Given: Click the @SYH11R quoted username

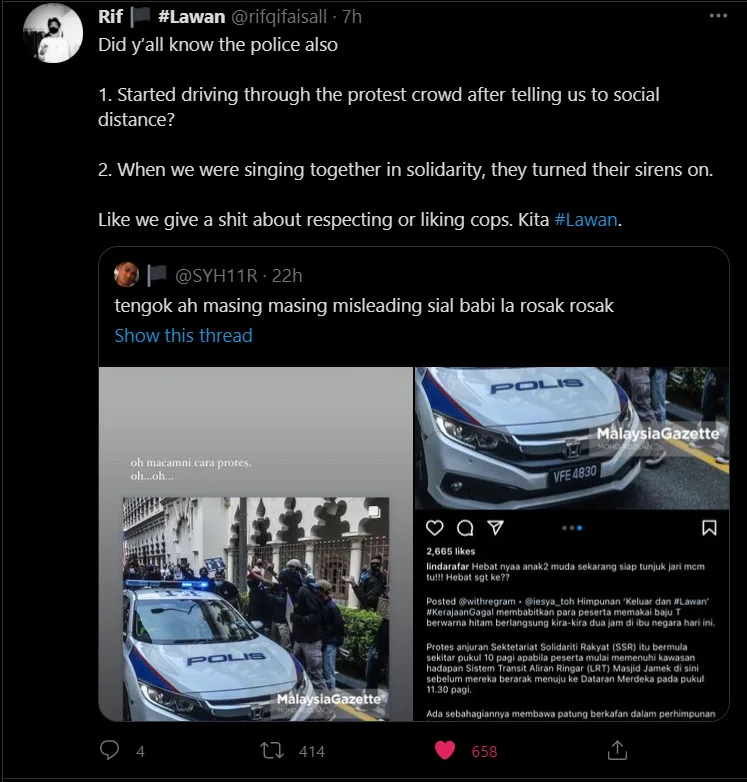Looking at the screenshot, I should coord(217,275).
